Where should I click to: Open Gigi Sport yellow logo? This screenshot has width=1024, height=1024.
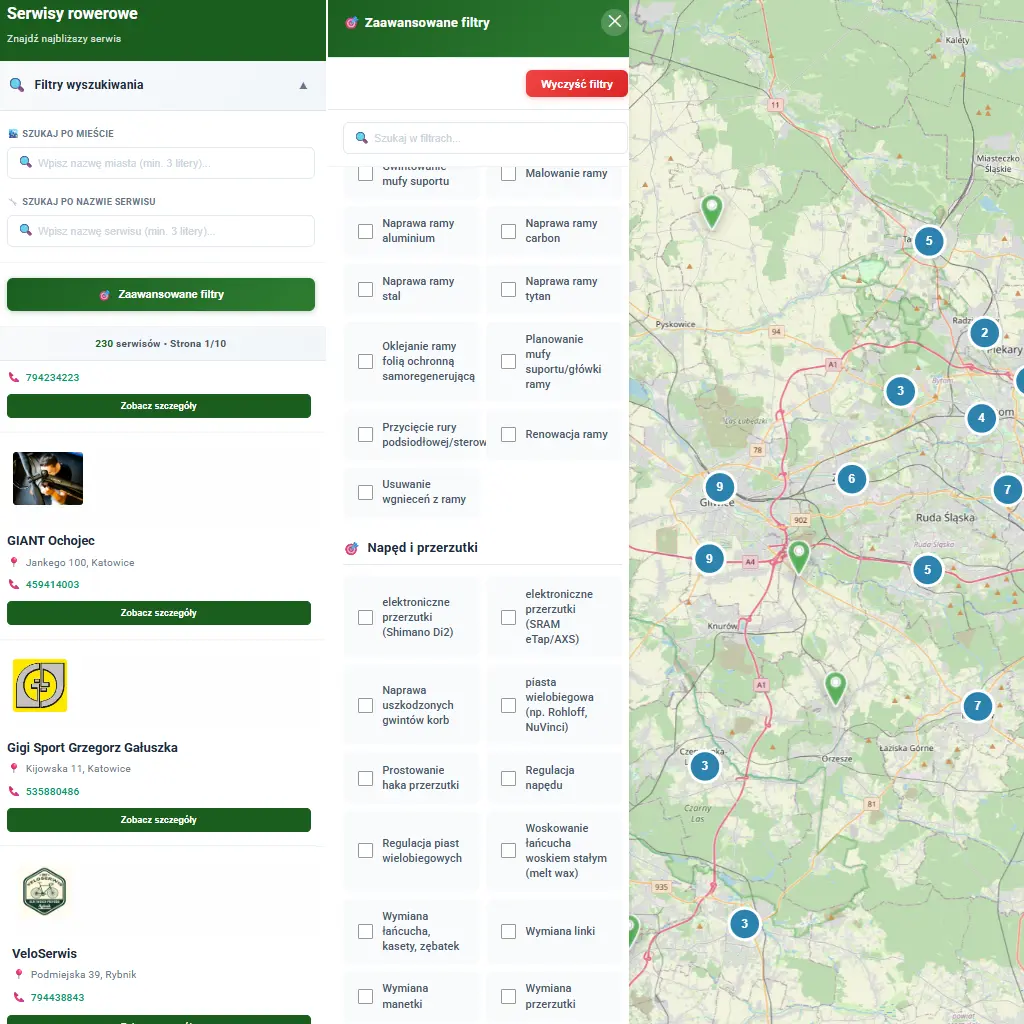(x=40, y=685)
